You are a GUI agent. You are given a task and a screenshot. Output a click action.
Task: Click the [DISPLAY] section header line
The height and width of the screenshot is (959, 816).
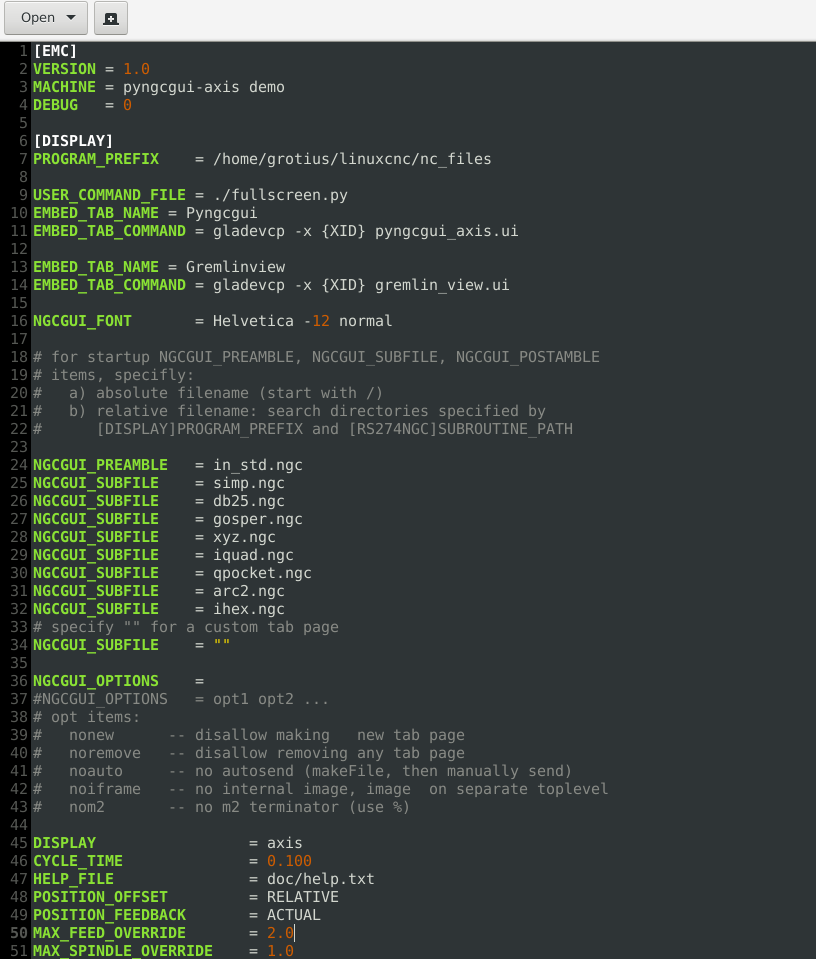[73, 141]
